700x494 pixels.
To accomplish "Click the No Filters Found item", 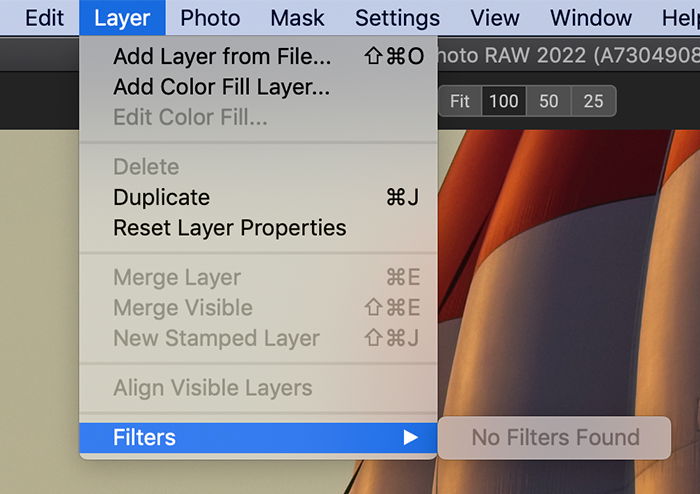I will [x=554, y=437].
